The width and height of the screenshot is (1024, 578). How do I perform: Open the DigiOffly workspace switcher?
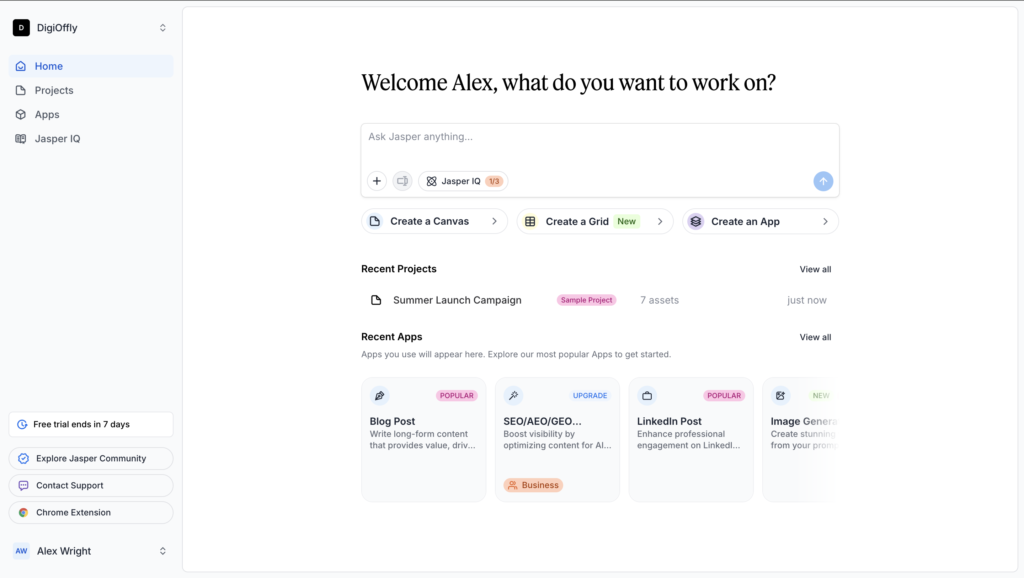pos(90,27)
